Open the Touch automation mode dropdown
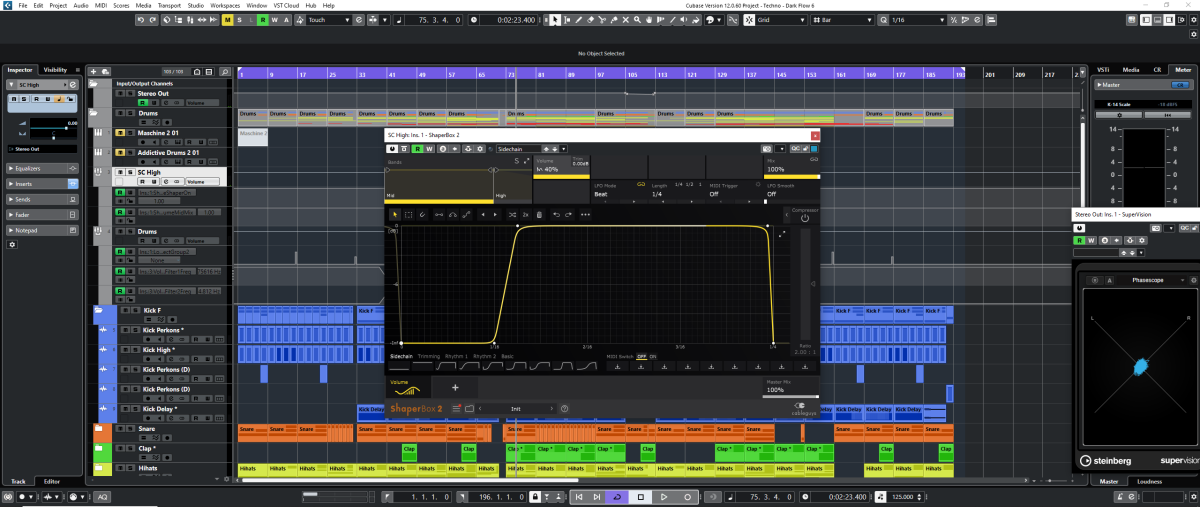The width and height of the screenshot is (1200, 507). (x=330, y=19)
